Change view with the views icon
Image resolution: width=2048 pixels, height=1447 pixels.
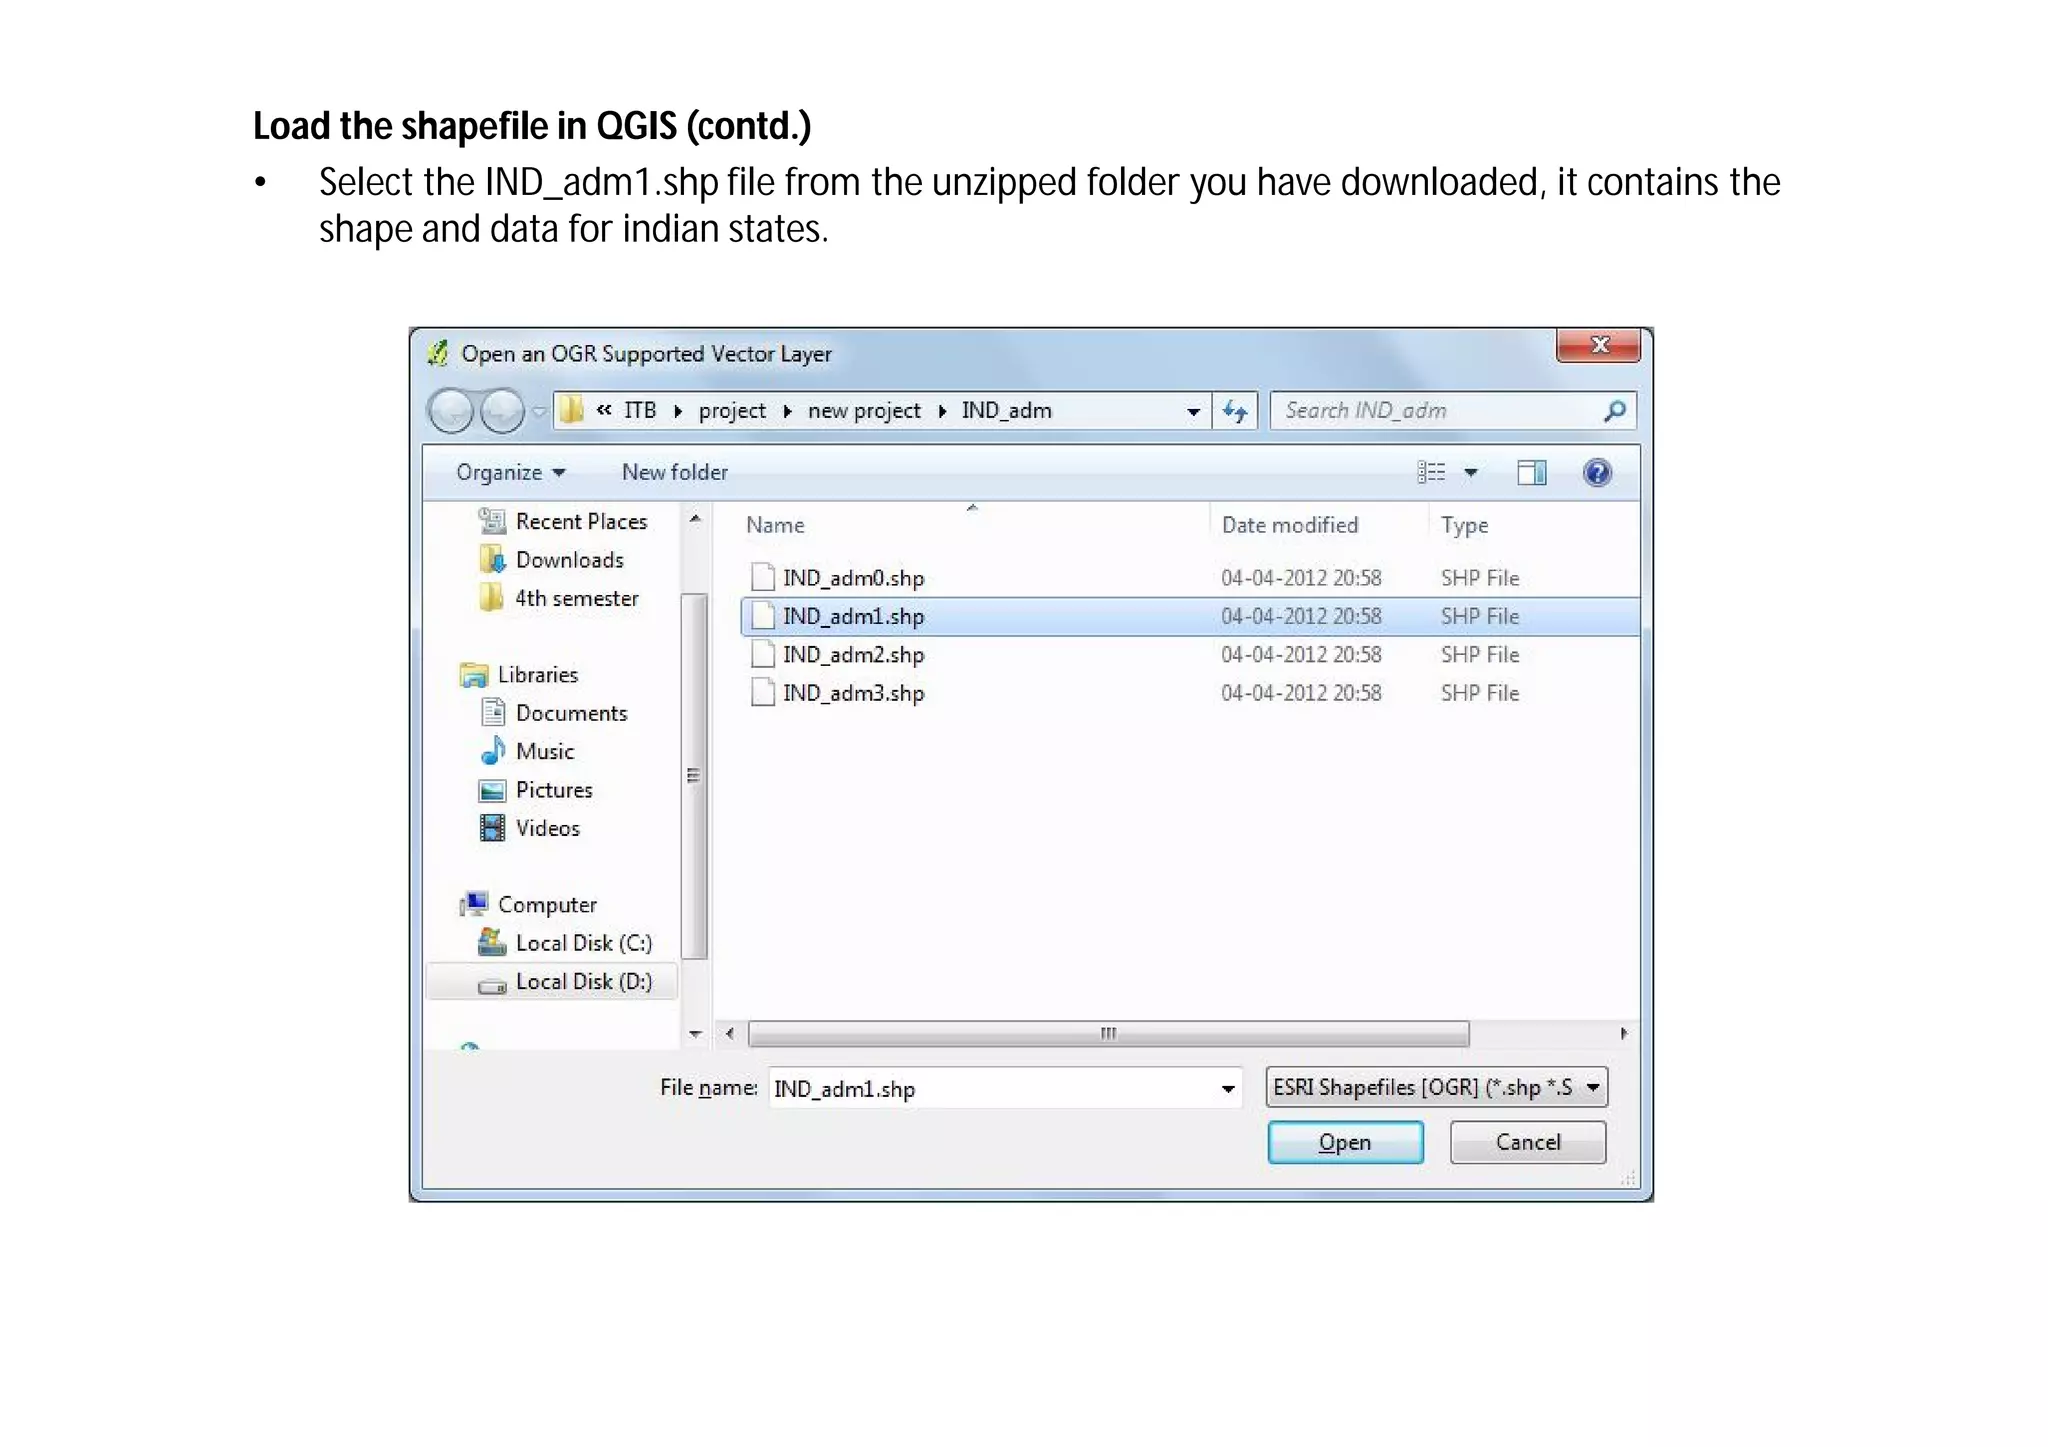tap(1431, 472)
